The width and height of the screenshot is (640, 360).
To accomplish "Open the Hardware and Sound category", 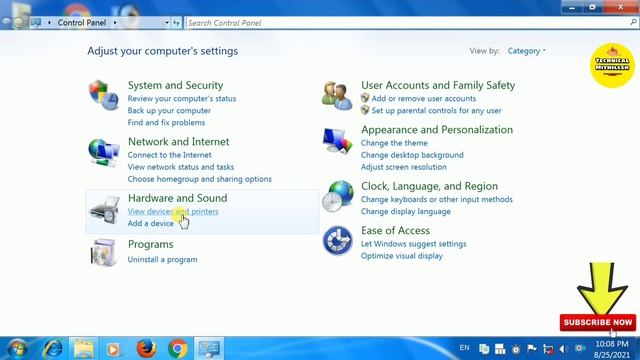I will coord(178,198).
